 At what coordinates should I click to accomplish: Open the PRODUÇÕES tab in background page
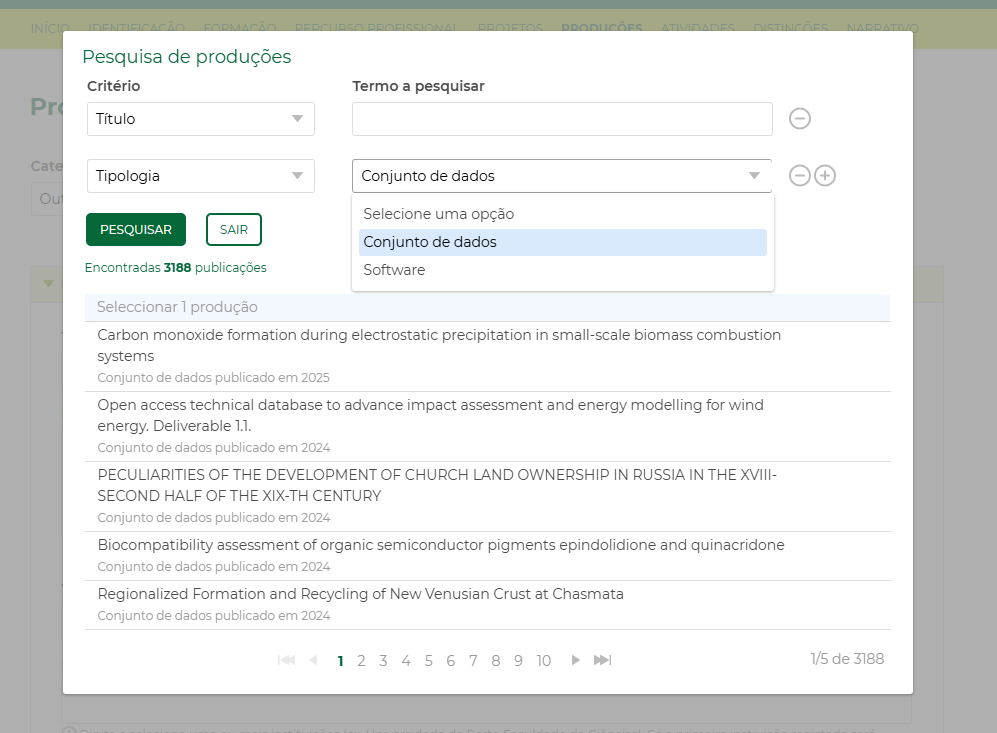click(602, 29)
